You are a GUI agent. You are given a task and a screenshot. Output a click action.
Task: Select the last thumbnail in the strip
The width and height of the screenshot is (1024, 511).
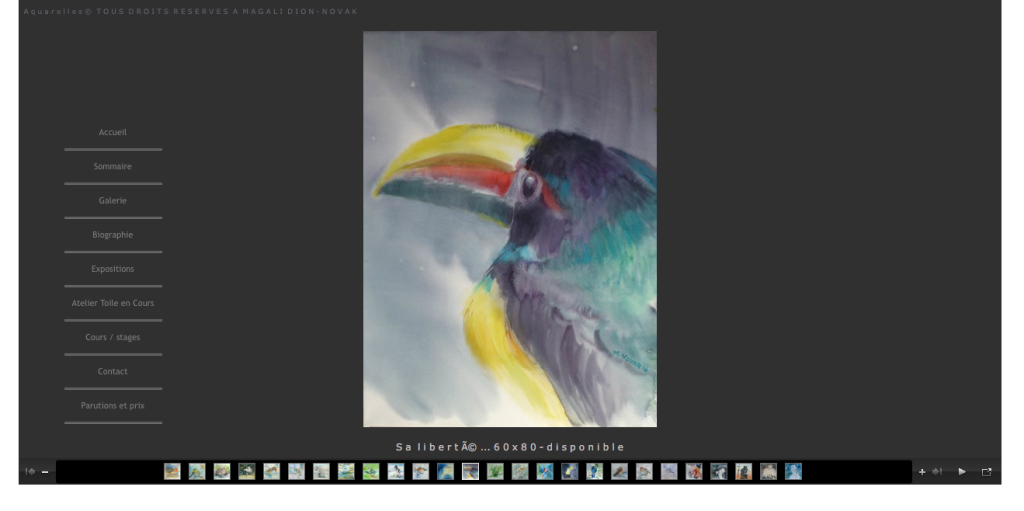point(793,471)
